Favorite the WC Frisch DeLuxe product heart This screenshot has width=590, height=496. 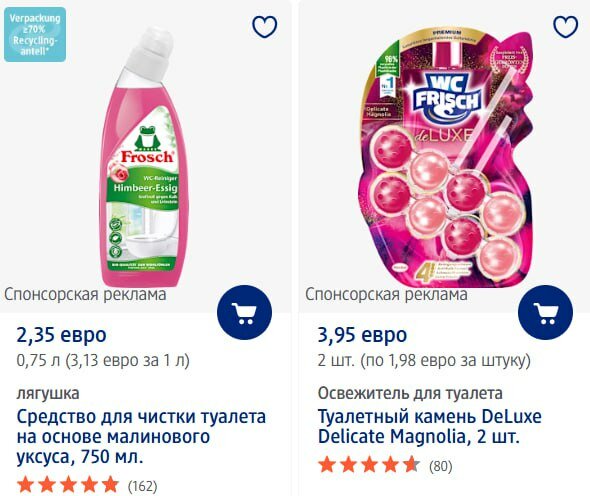(566, 26)
